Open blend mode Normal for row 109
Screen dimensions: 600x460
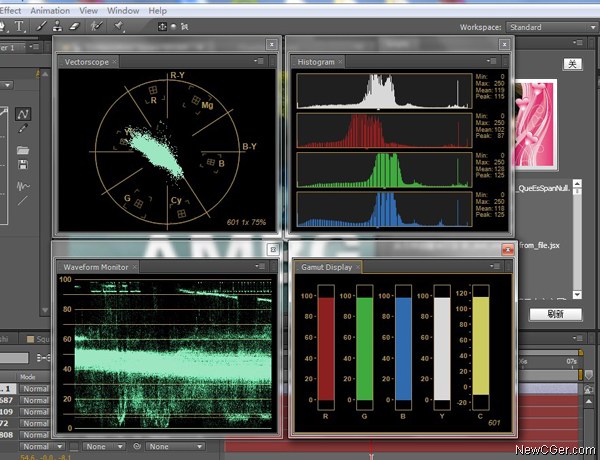pyautogui.click(x=35, y=412)
